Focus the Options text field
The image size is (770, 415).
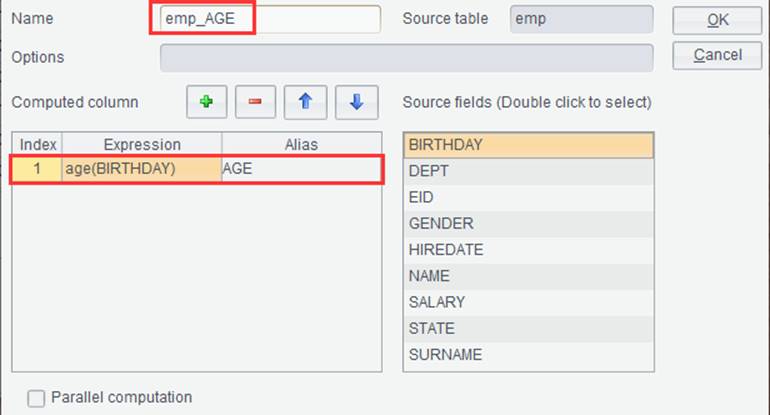[x=407, y=57]
